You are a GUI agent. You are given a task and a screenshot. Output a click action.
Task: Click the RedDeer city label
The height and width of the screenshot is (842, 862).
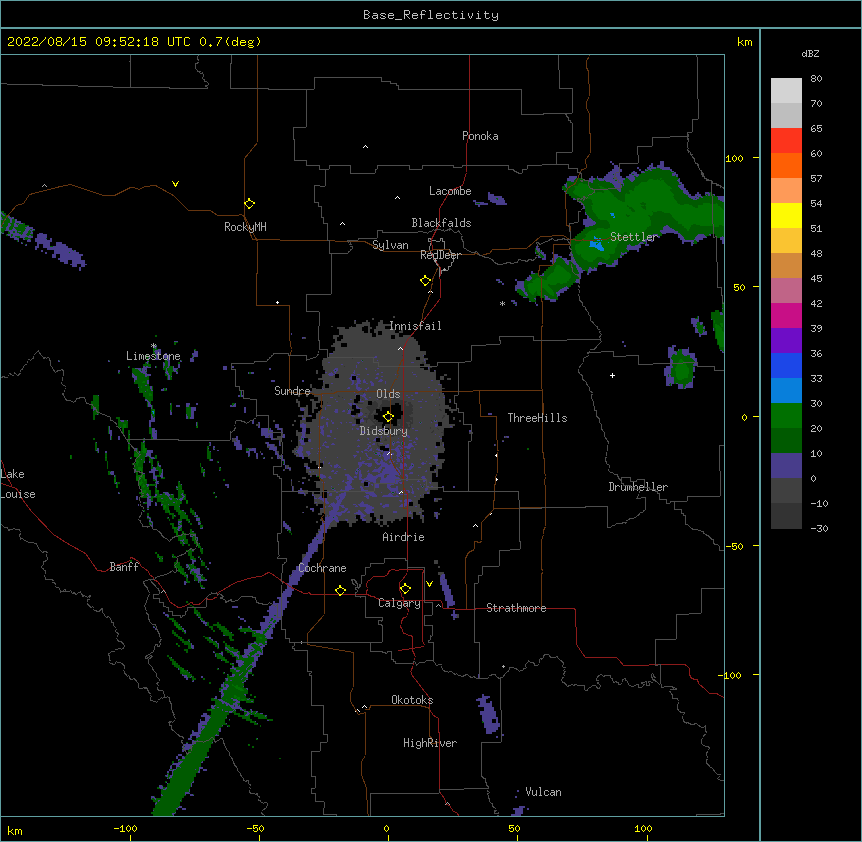click(440, 255)
